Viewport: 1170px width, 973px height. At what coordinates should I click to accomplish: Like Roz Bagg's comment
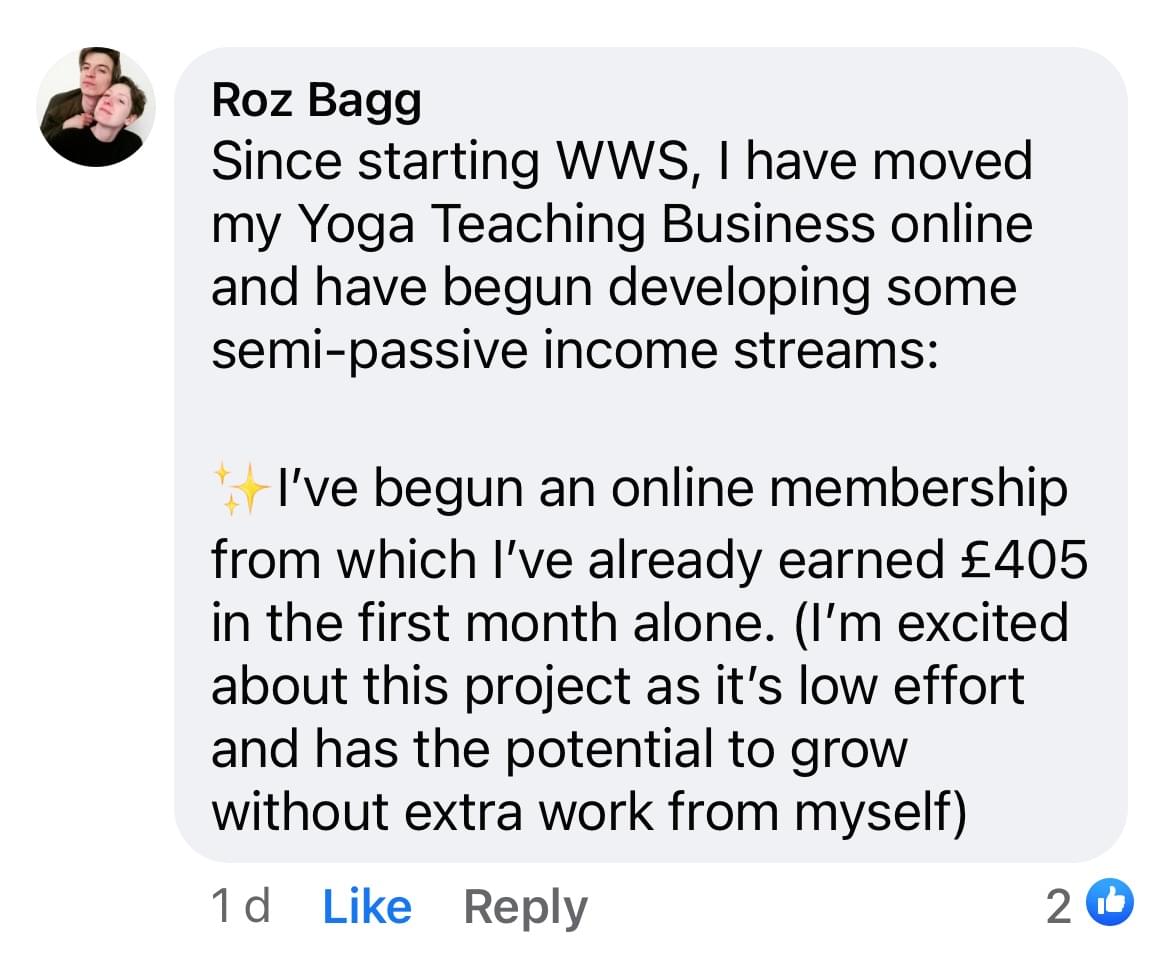pos(367,907)
